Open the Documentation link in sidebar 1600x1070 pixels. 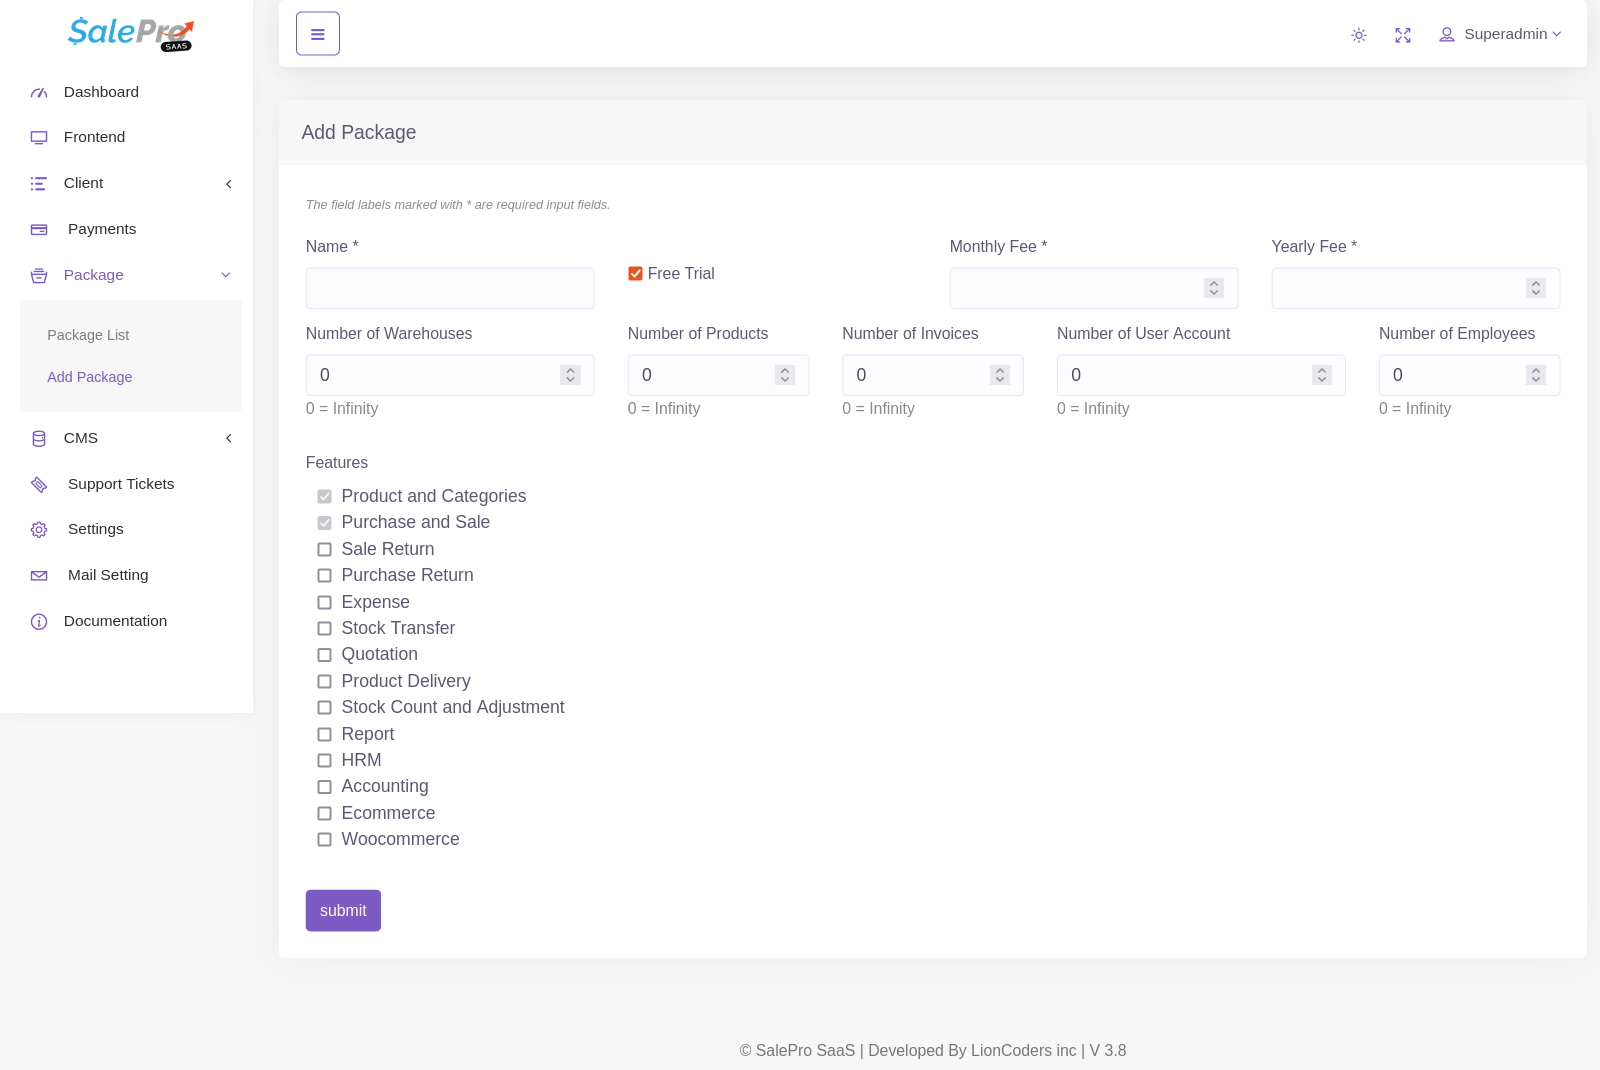115,621
